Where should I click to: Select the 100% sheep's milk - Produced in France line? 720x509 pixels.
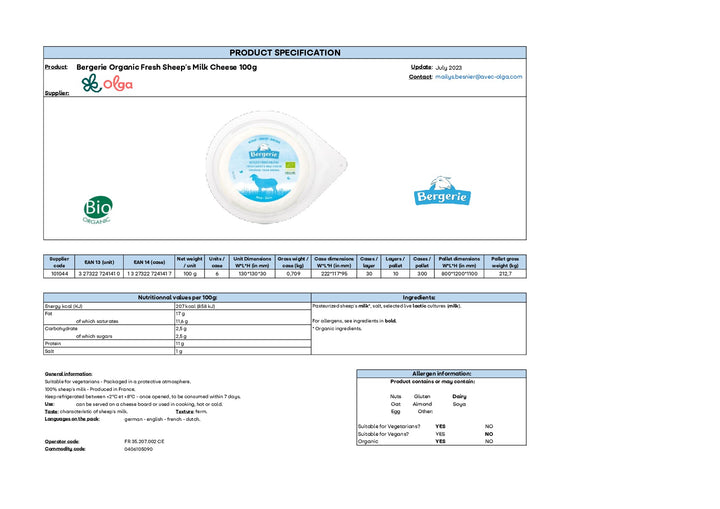[90, 389]
